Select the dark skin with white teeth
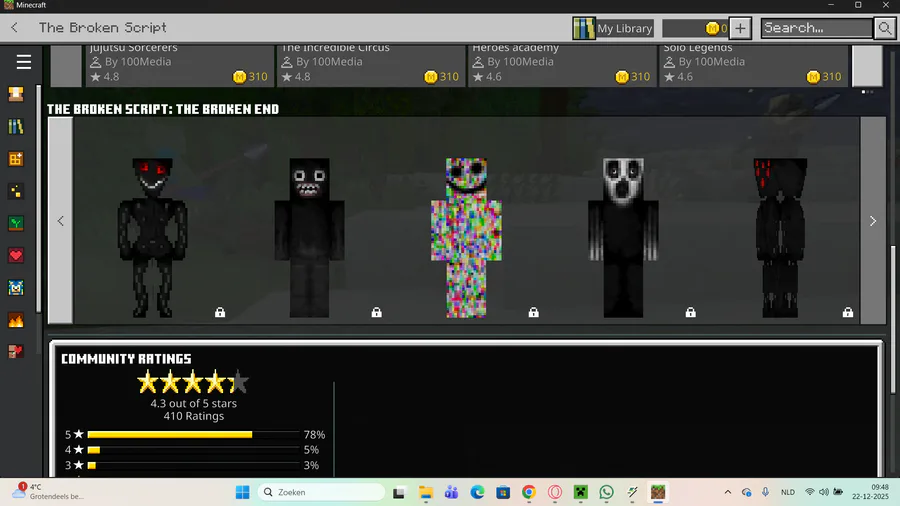Image resolution: width=900 pixels, height=506 pixels. pos(309,237)
